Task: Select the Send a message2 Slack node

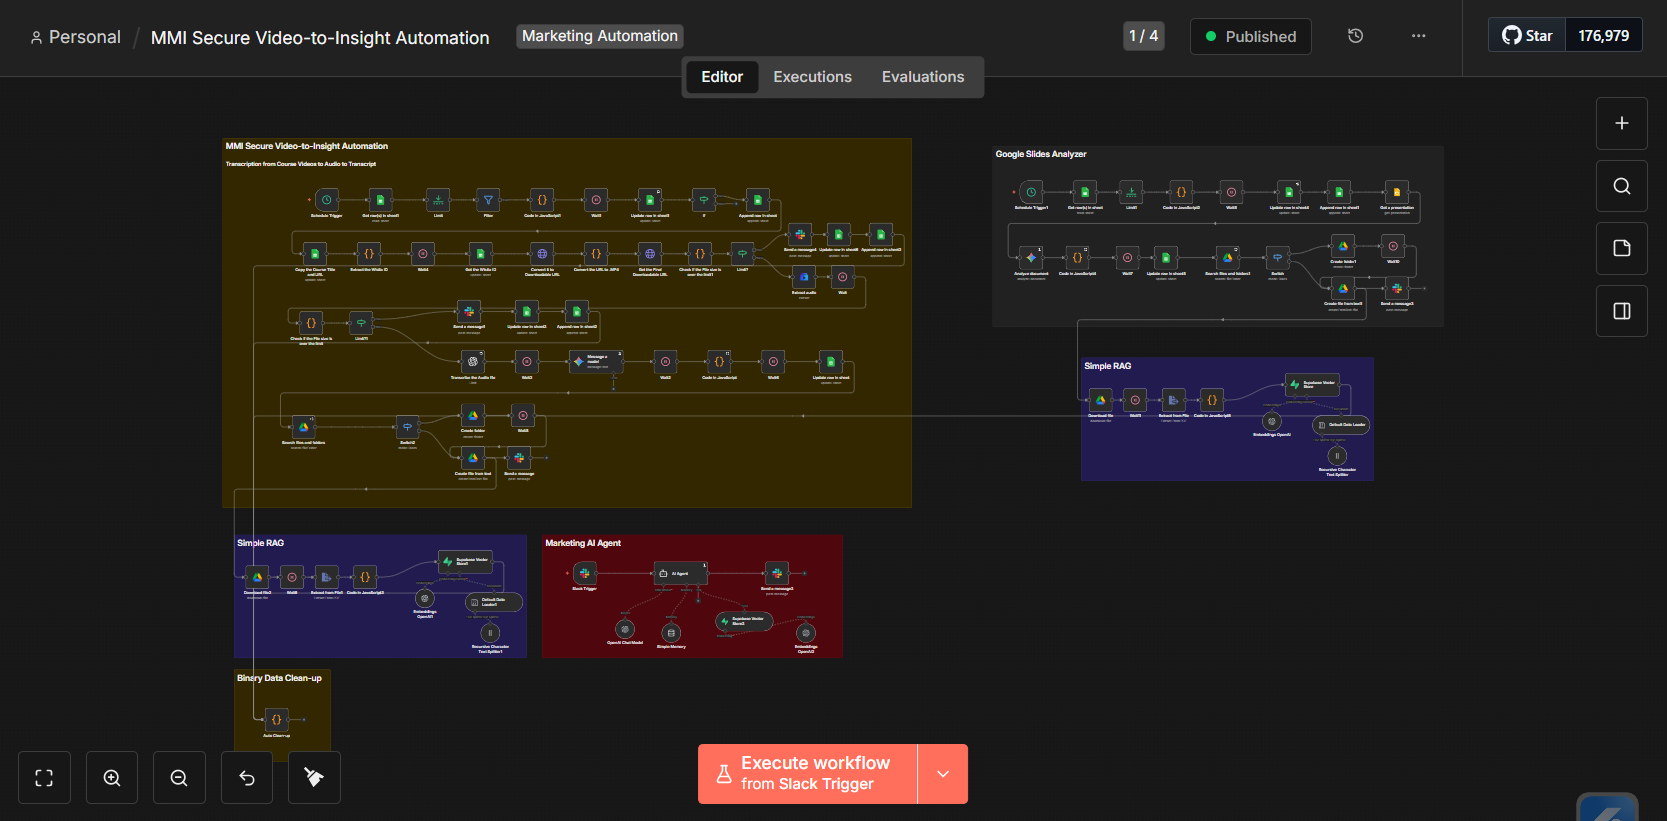Action: pos(777,573)
